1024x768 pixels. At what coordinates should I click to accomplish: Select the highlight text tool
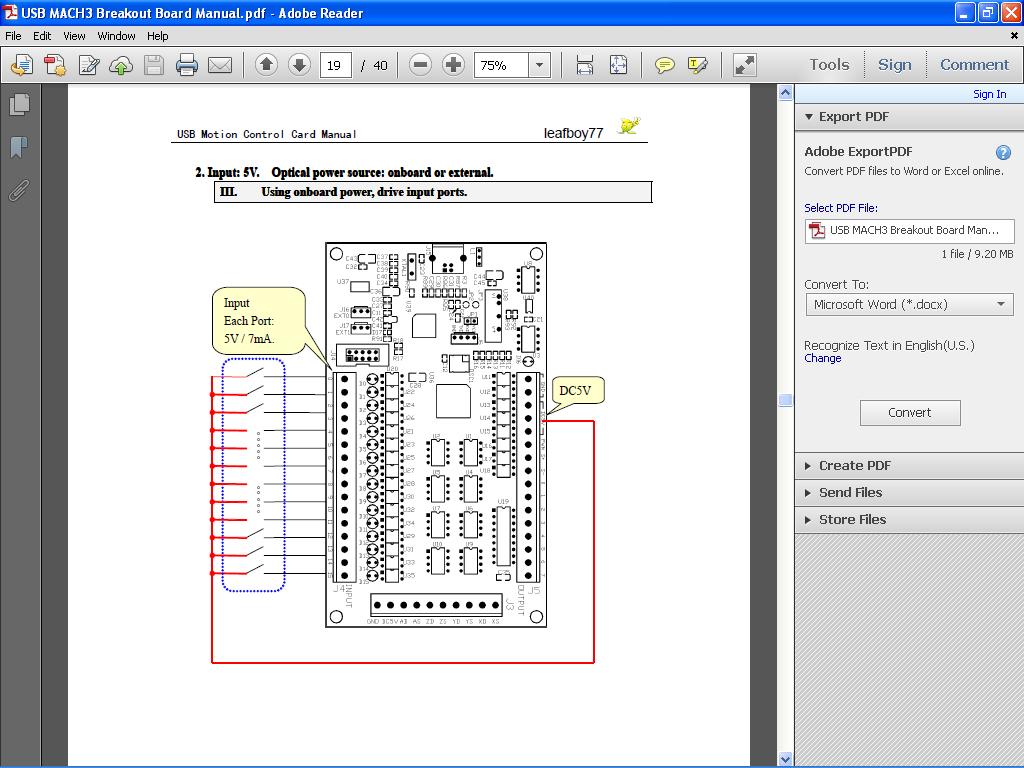coord(697,65)
